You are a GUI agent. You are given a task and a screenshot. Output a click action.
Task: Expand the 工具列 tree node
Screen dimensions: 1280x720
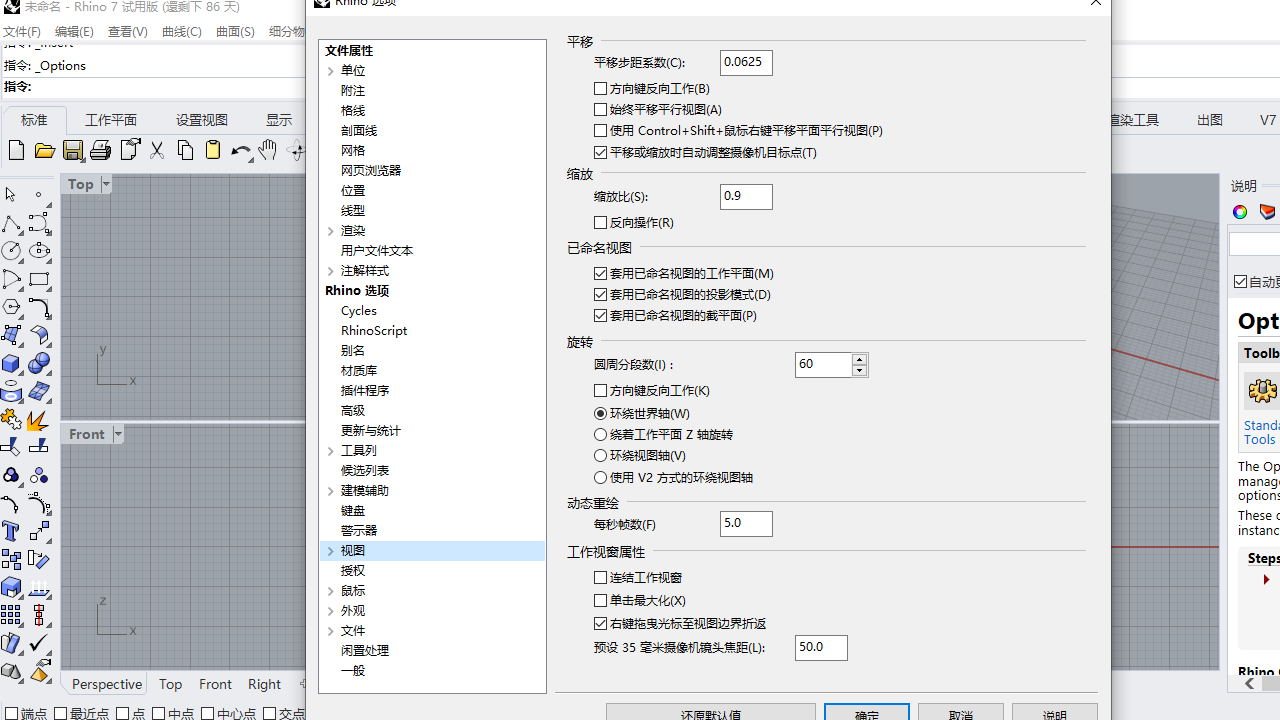331,451
